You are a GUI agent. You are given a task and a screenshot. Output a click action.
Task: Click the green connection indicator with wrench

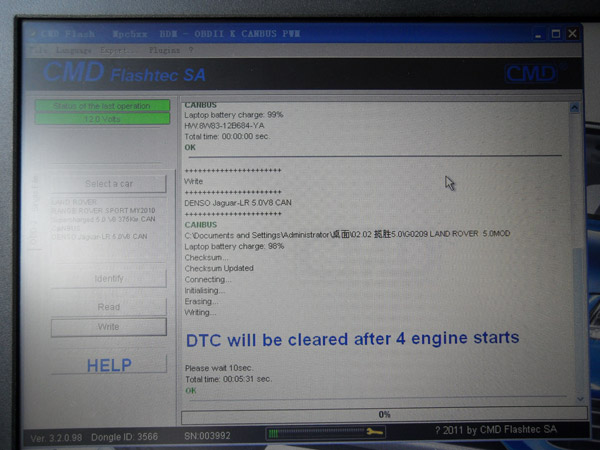pos(326,433)
